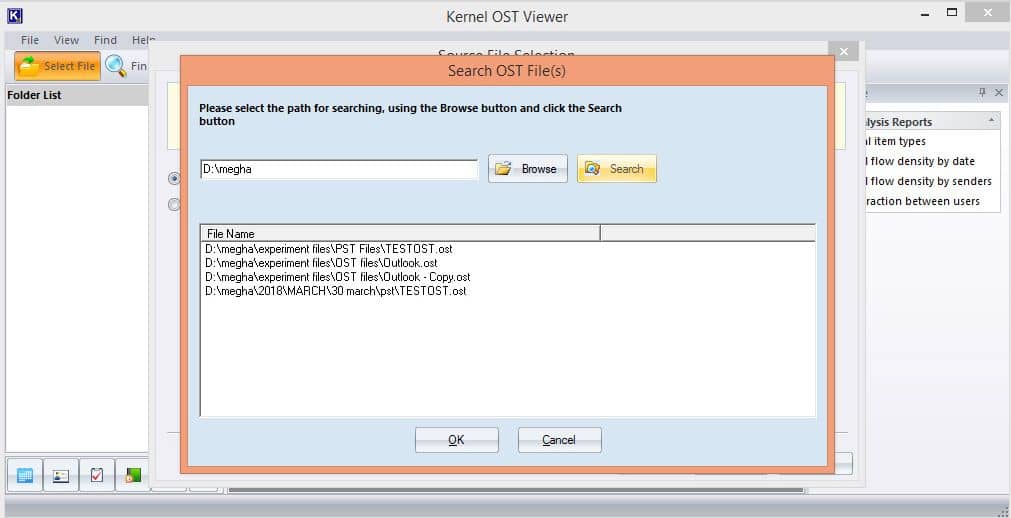This screenshot has width=1011, height=518.
Task: Click the Find magnifier icon in toolbar
Action: (116, 66)
